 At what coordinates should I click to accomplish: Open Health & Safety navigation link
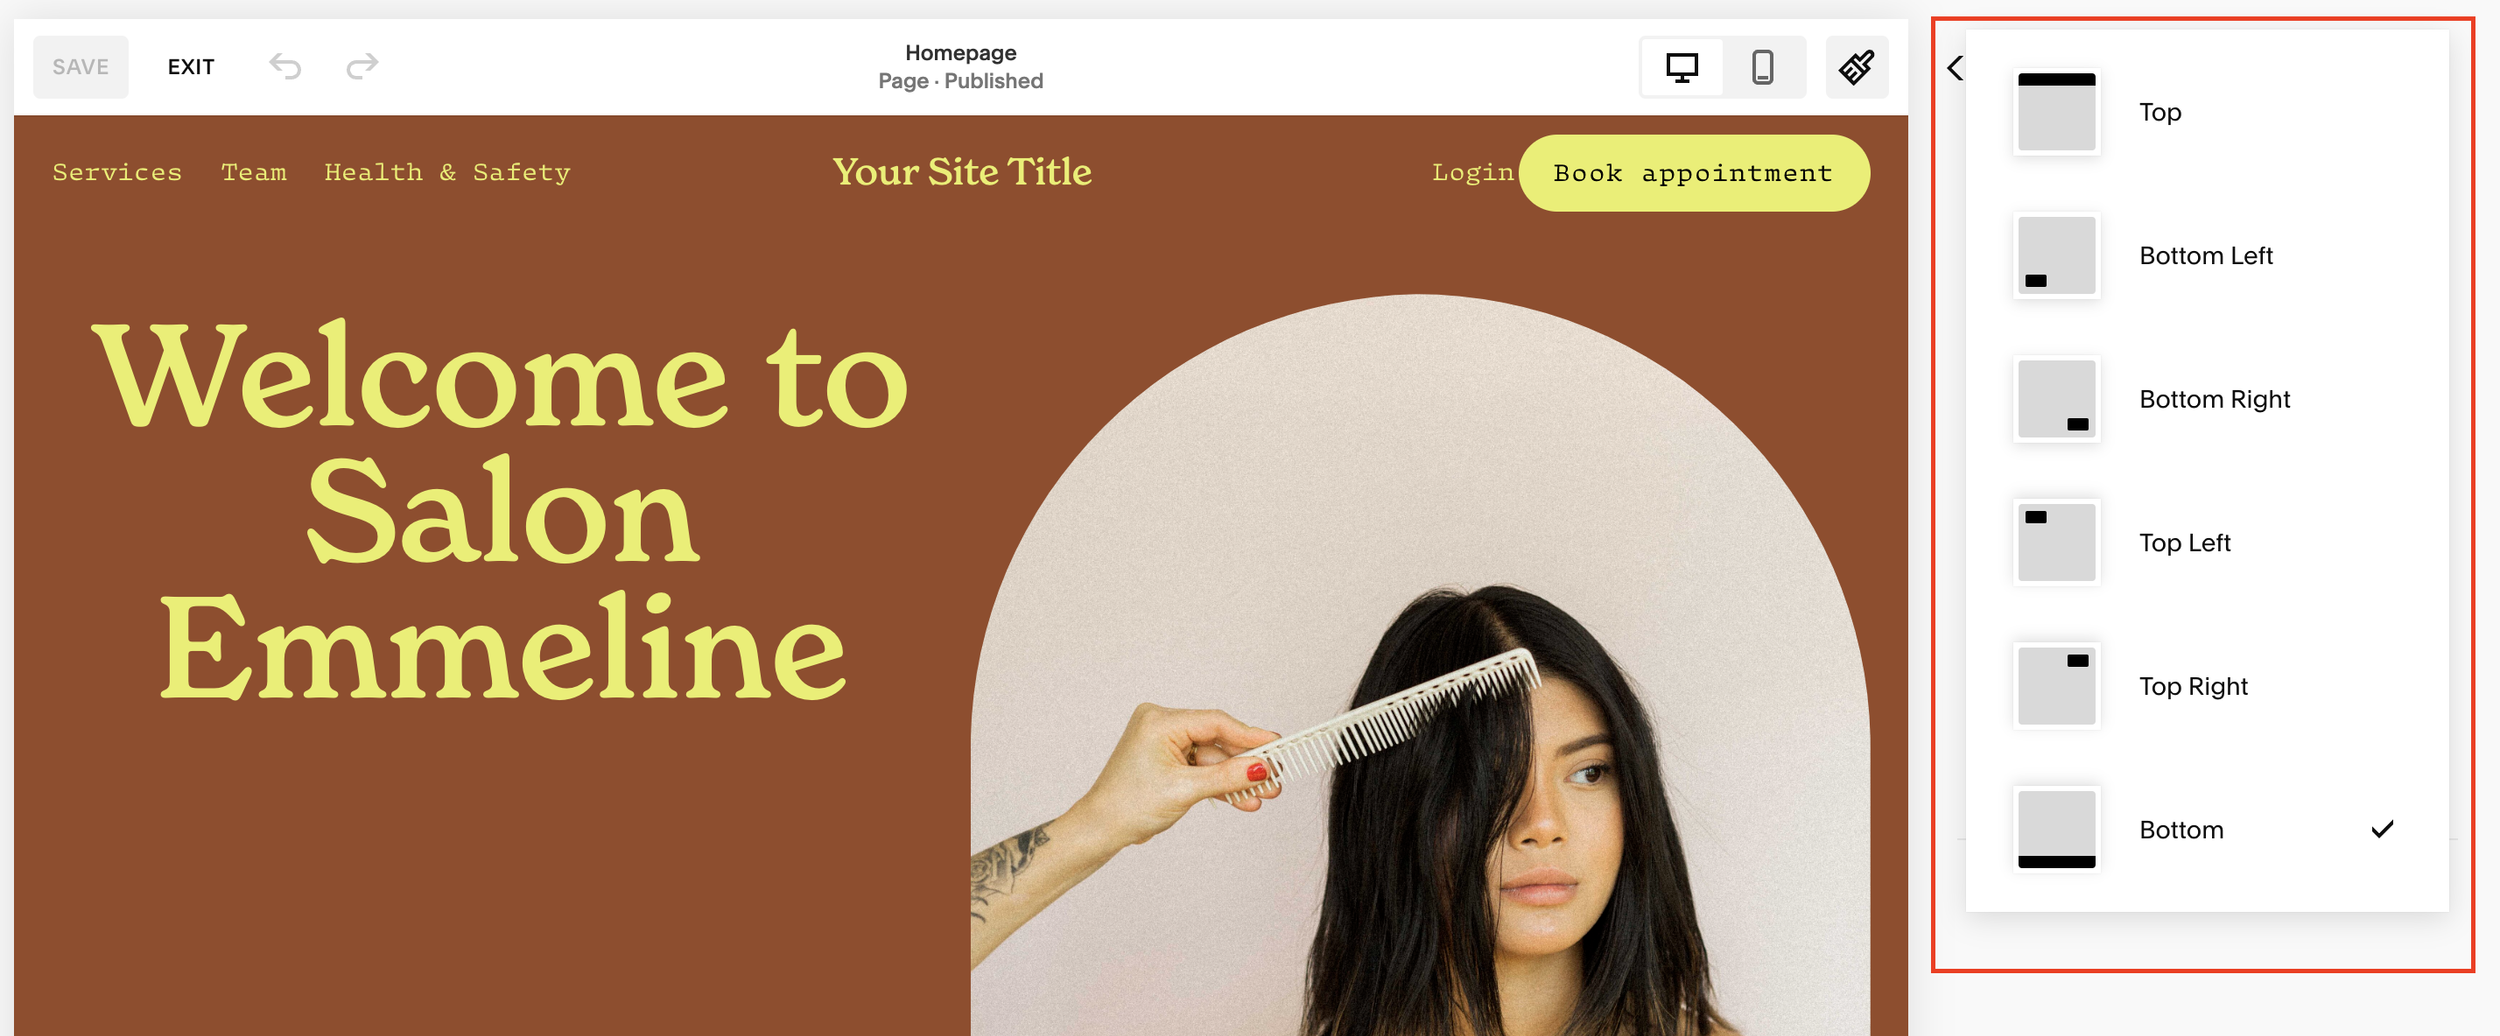[447, 172]
